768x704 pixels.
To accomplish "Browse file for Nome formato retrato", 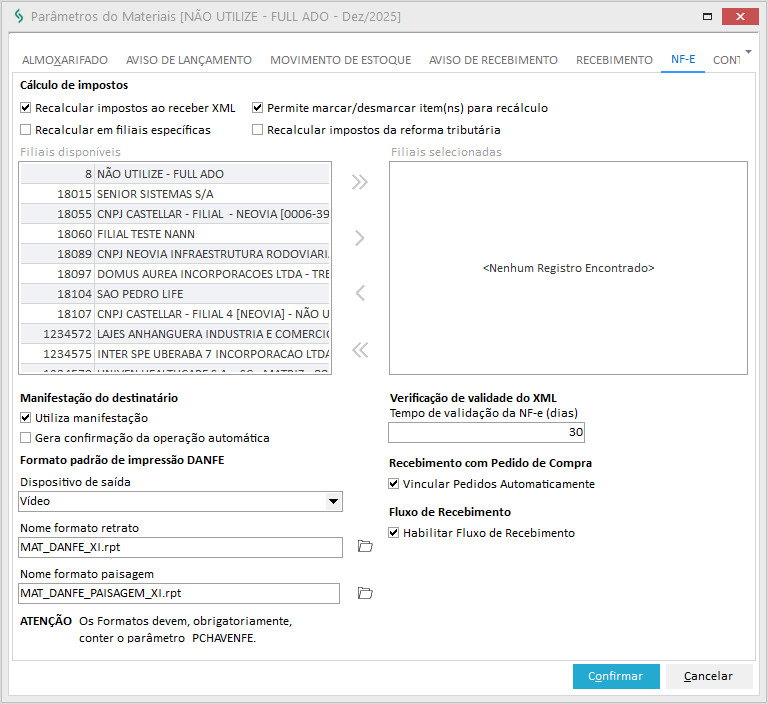I will coord(365,546).
